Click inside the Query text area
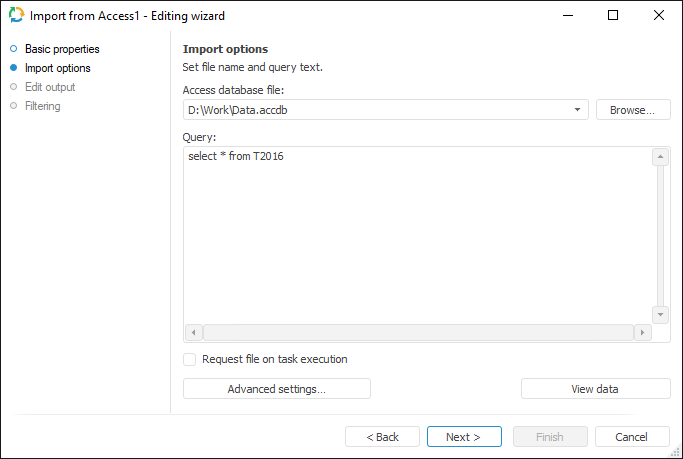The height and width of the screenshot is (459, 683). click(415, 235)
